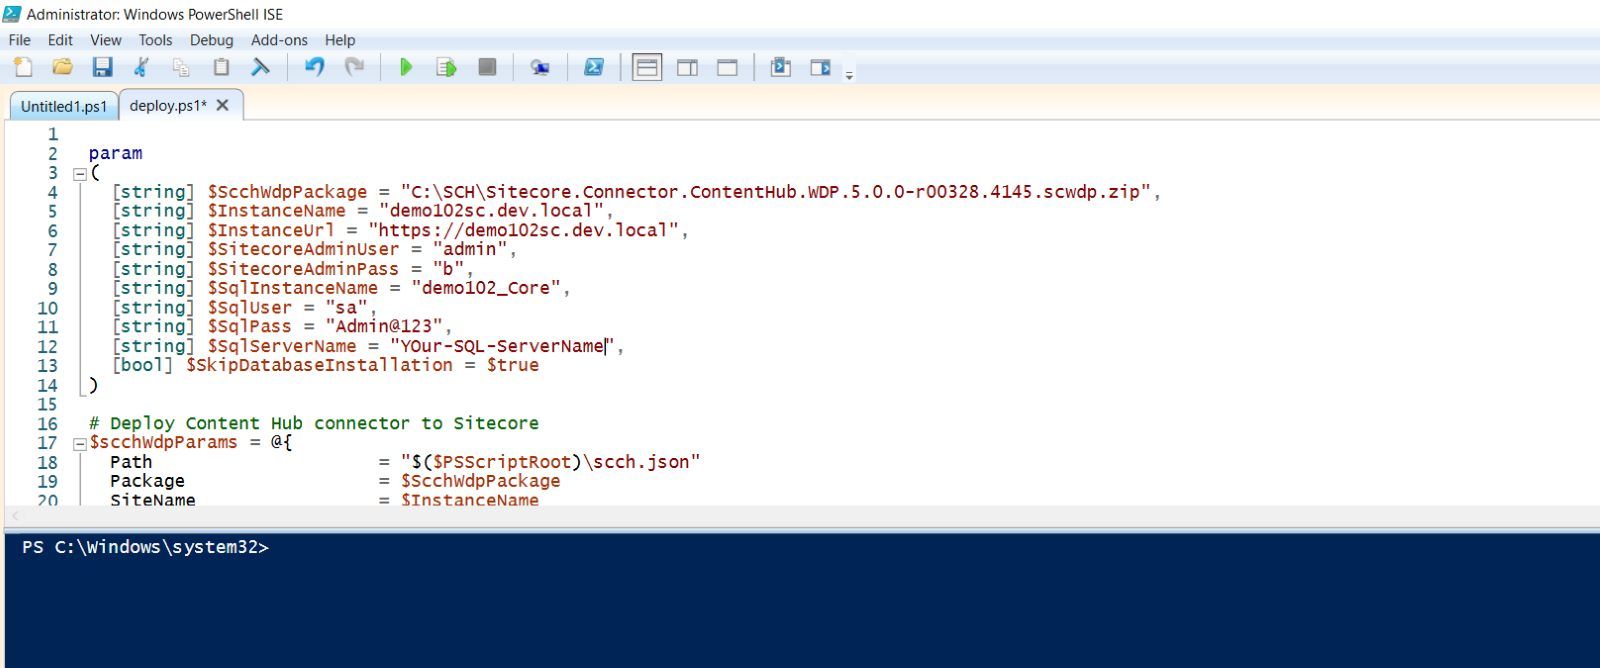Collapse the $scchWdpParams hashtable on line 17
The width and height of the screenshot is (1600, 668).
[80, 443]
